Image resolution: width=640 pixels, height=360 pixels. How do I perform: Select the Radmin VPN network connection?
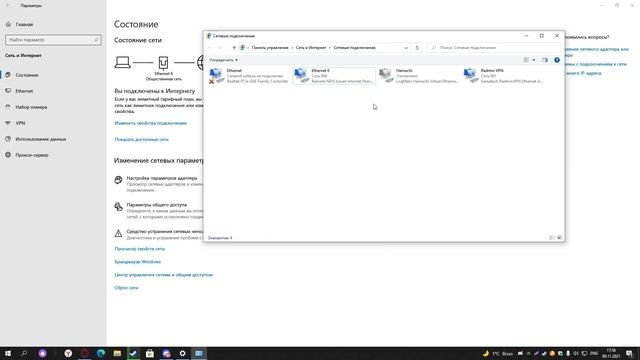pos(503,76)
